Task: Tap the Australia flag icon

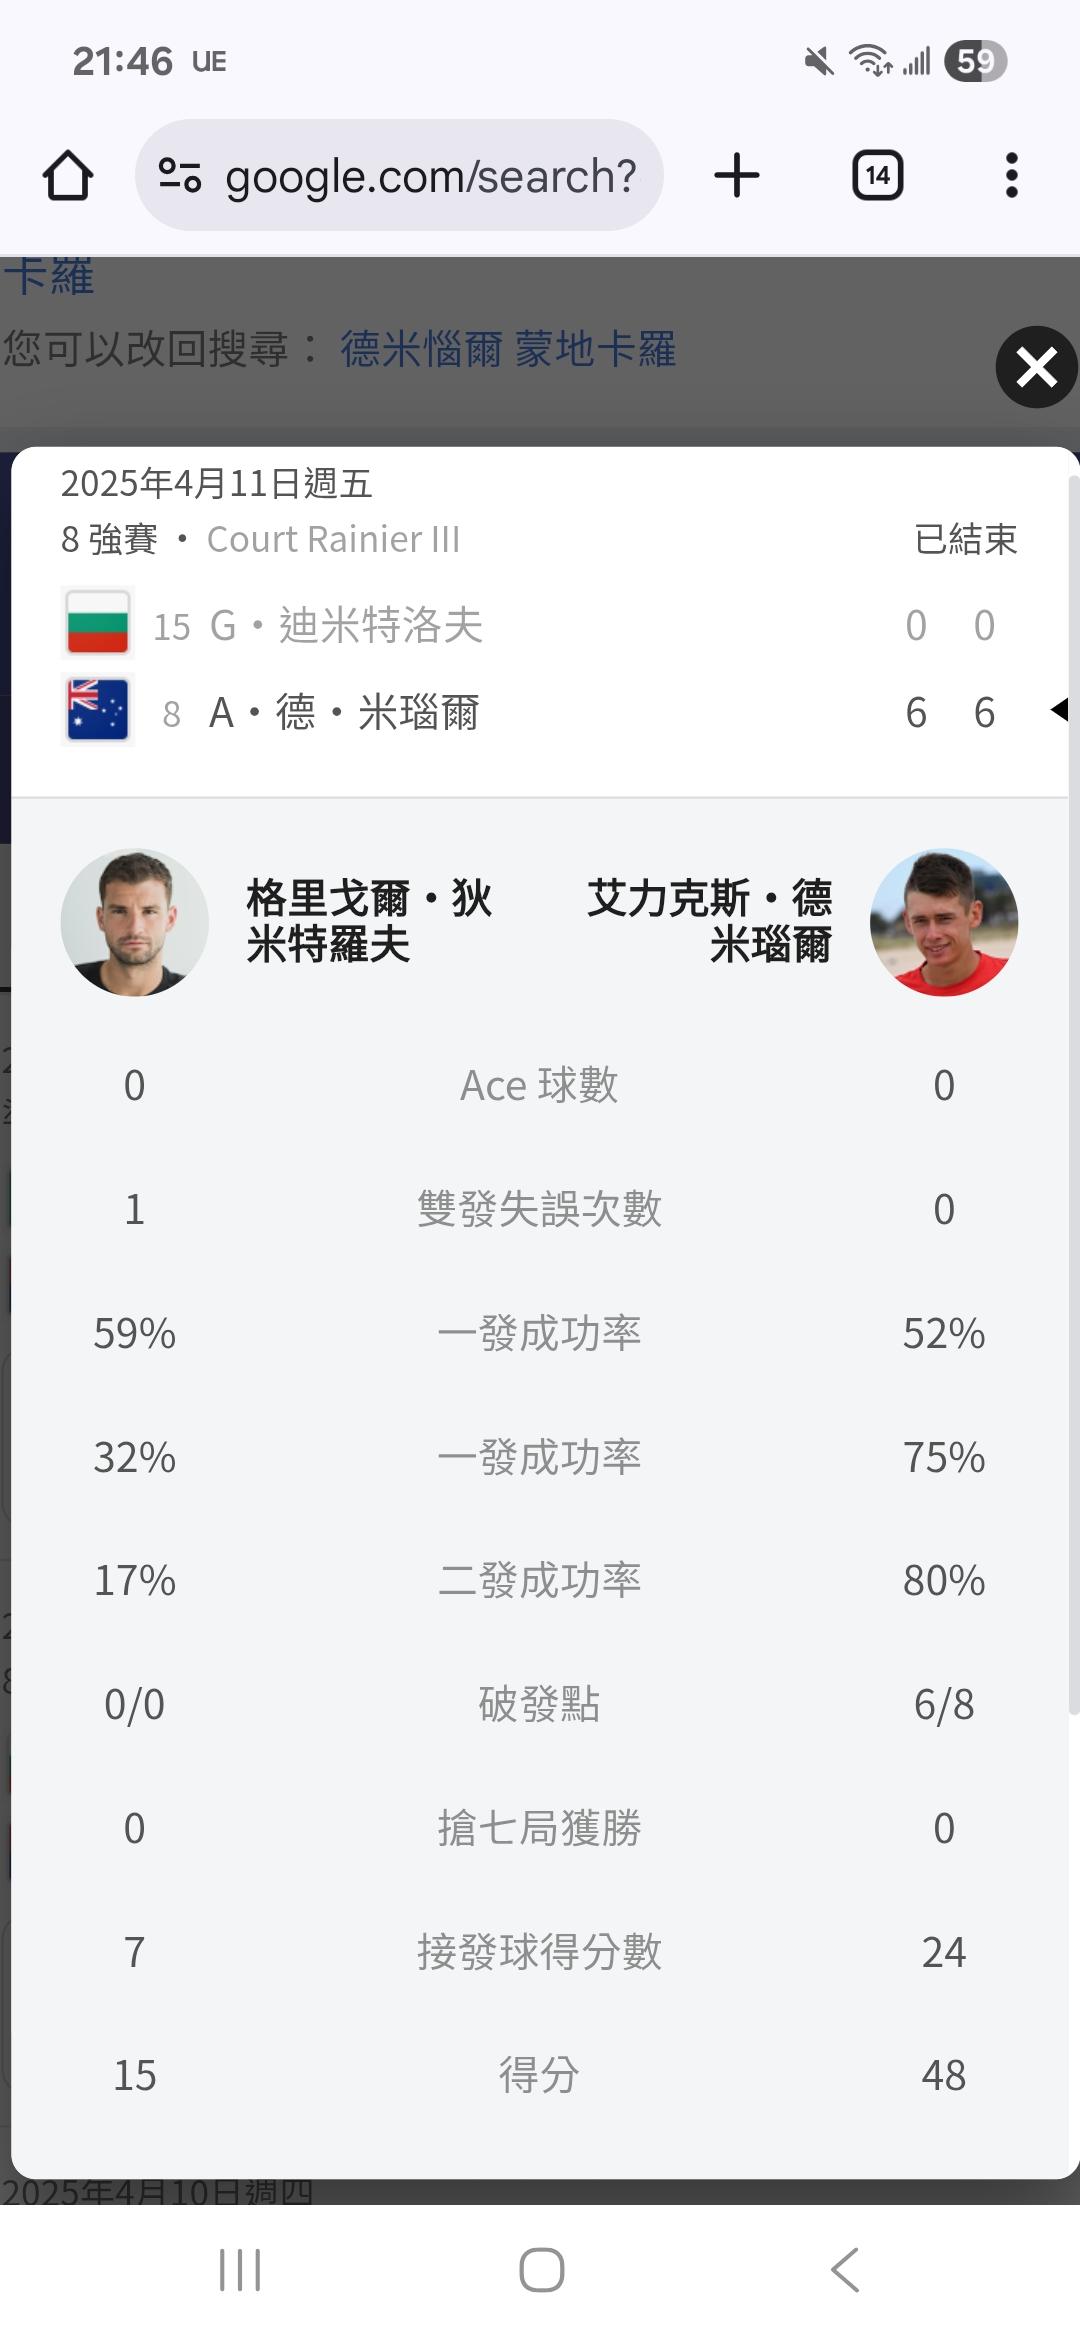Action: (97, 711)
